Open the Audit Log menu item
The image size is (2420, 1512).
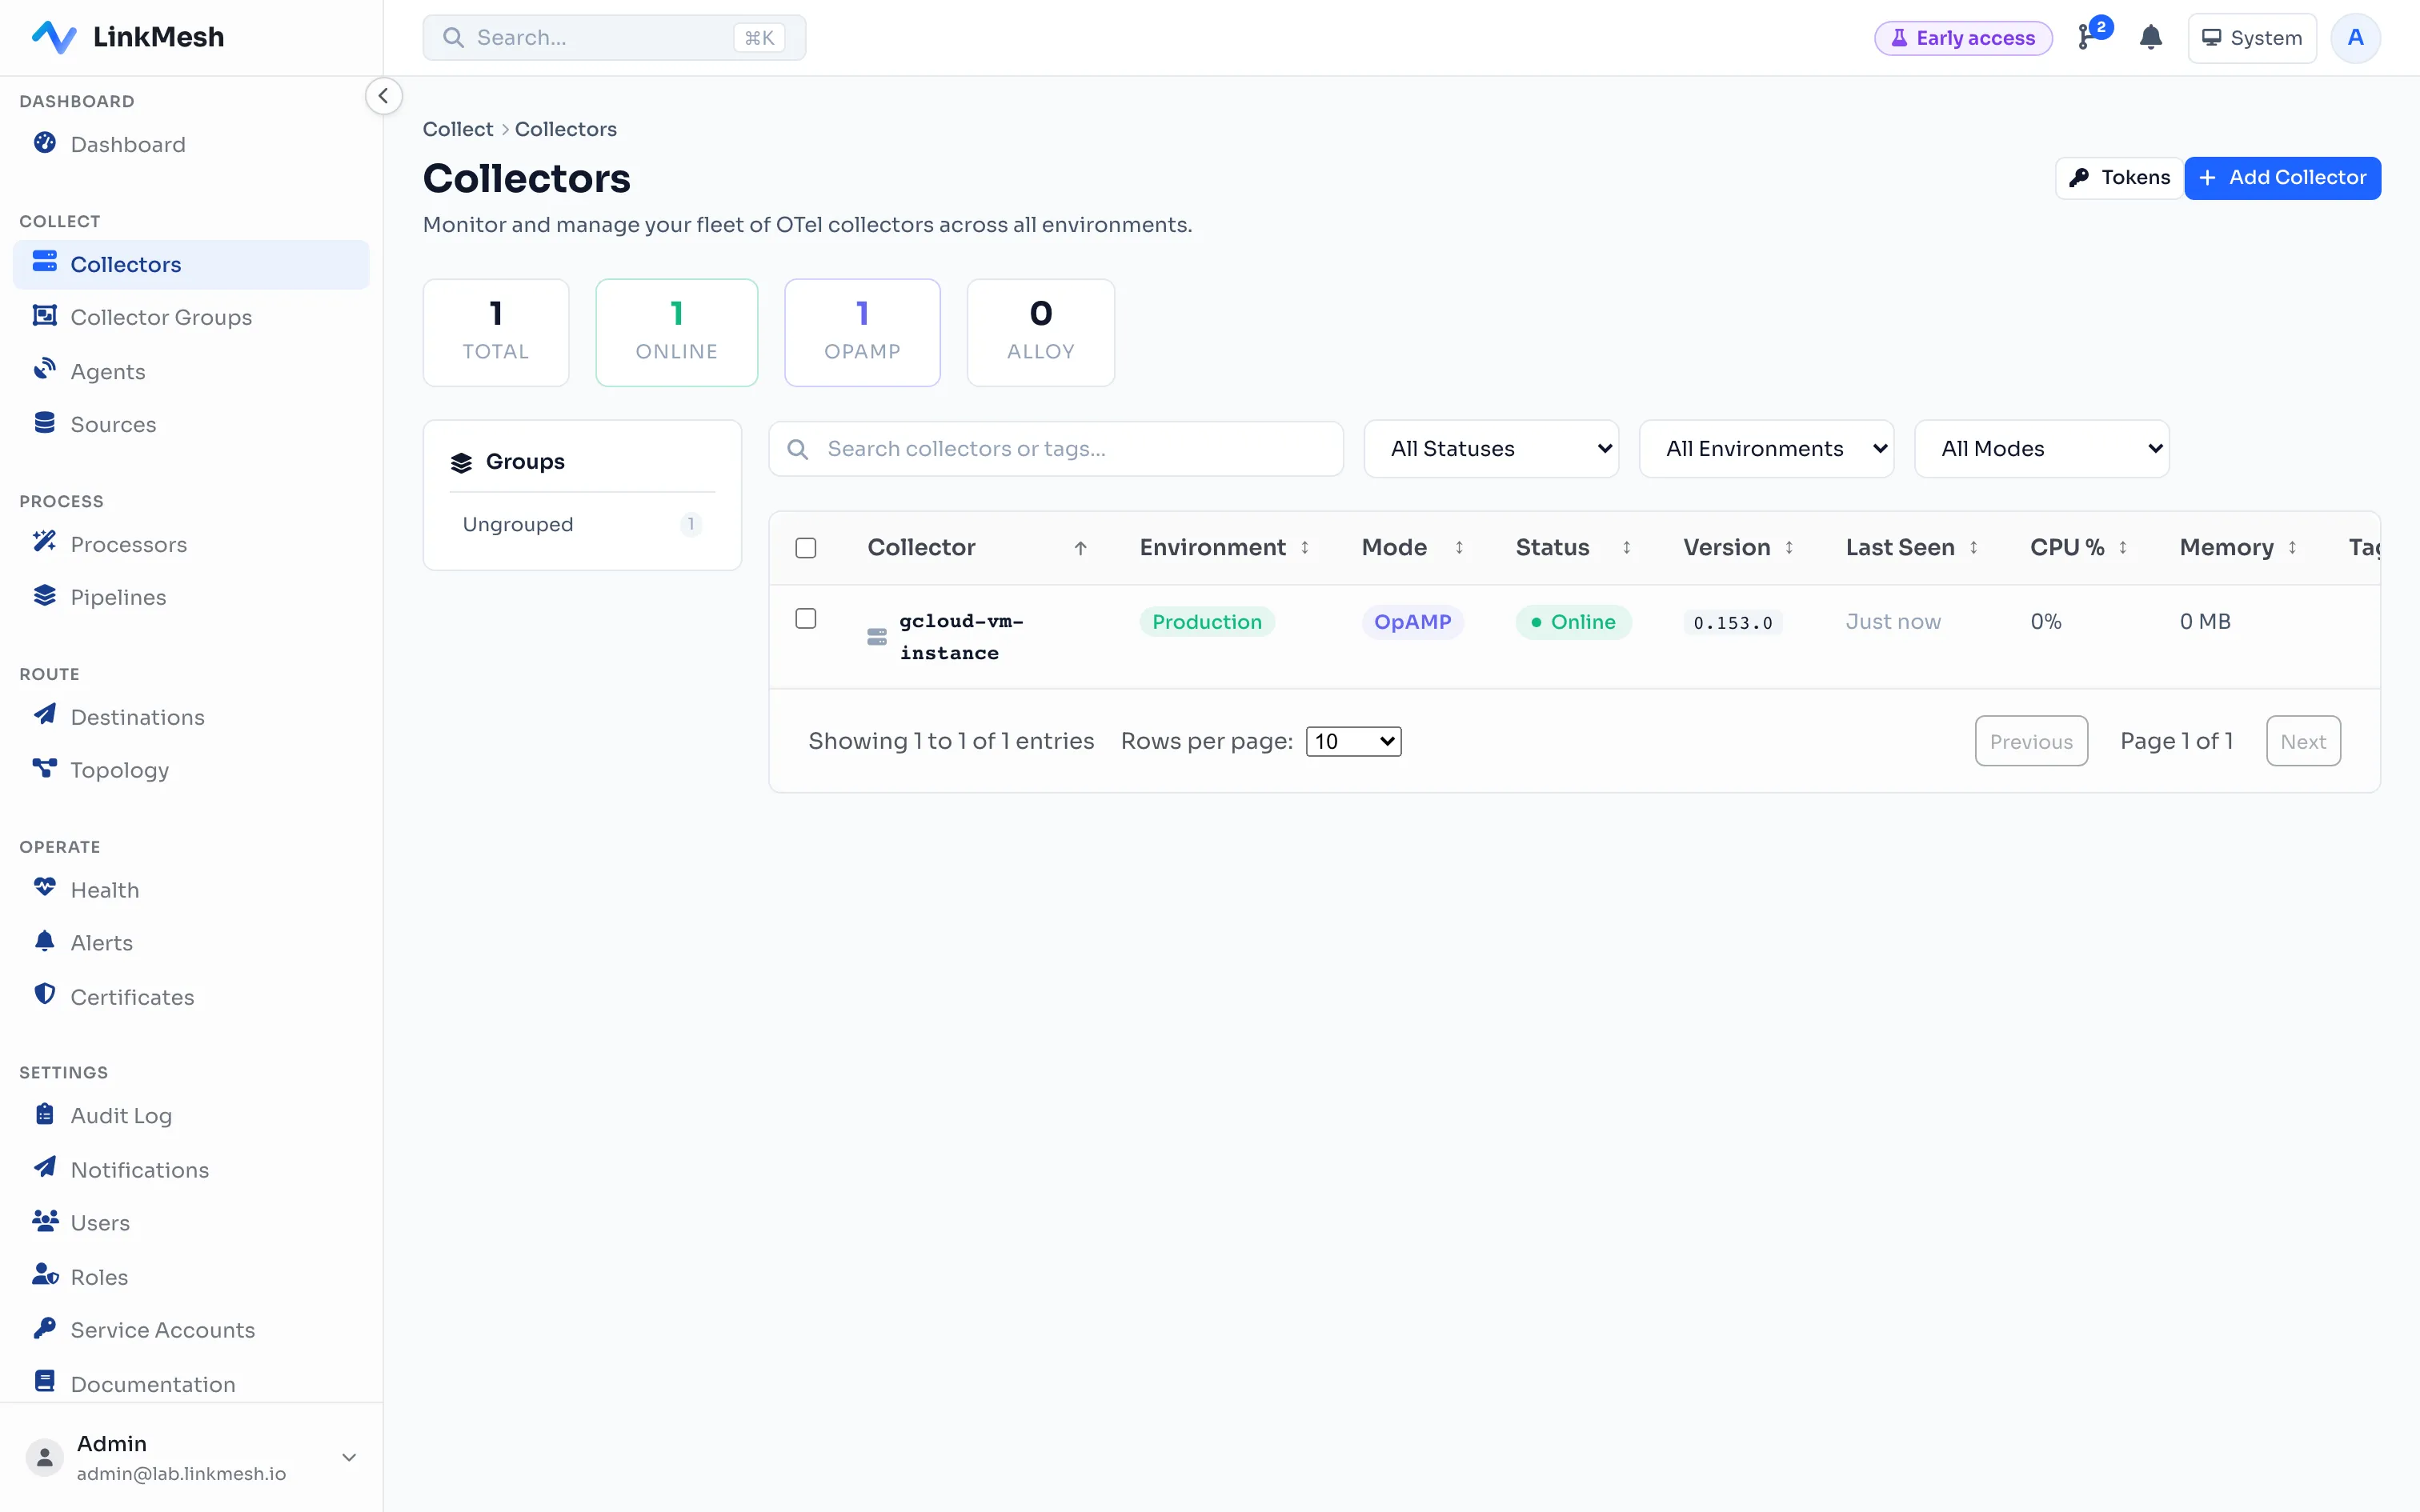click(x=191, y=1115)
